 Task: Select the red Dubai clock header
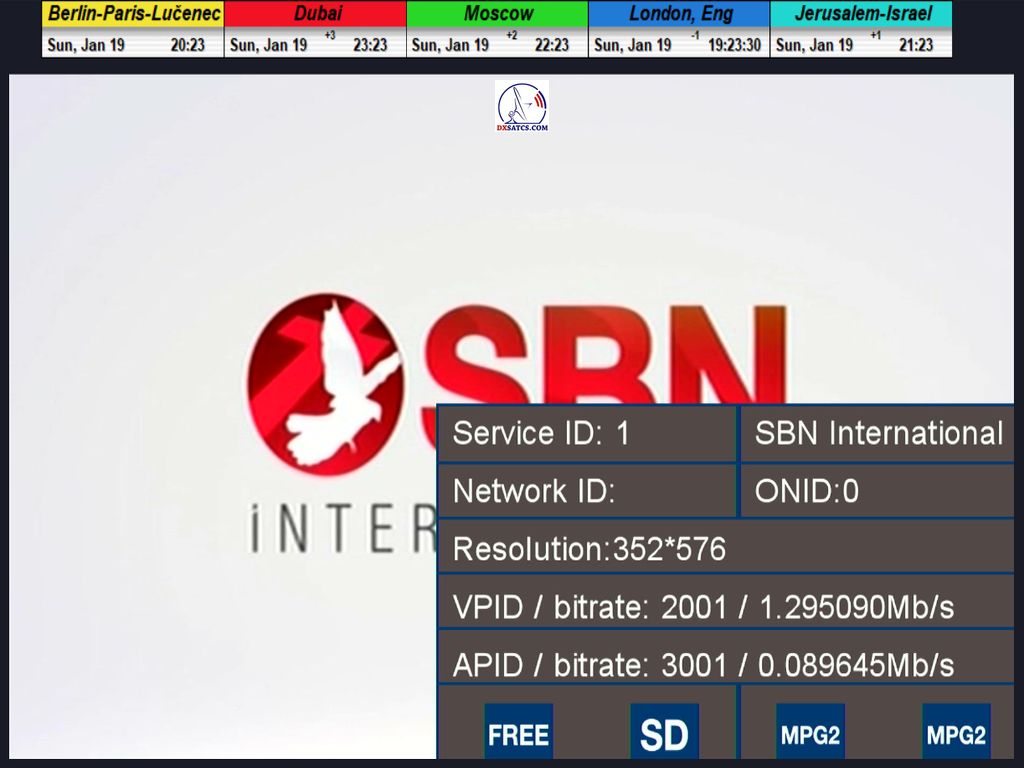[315, 14]
